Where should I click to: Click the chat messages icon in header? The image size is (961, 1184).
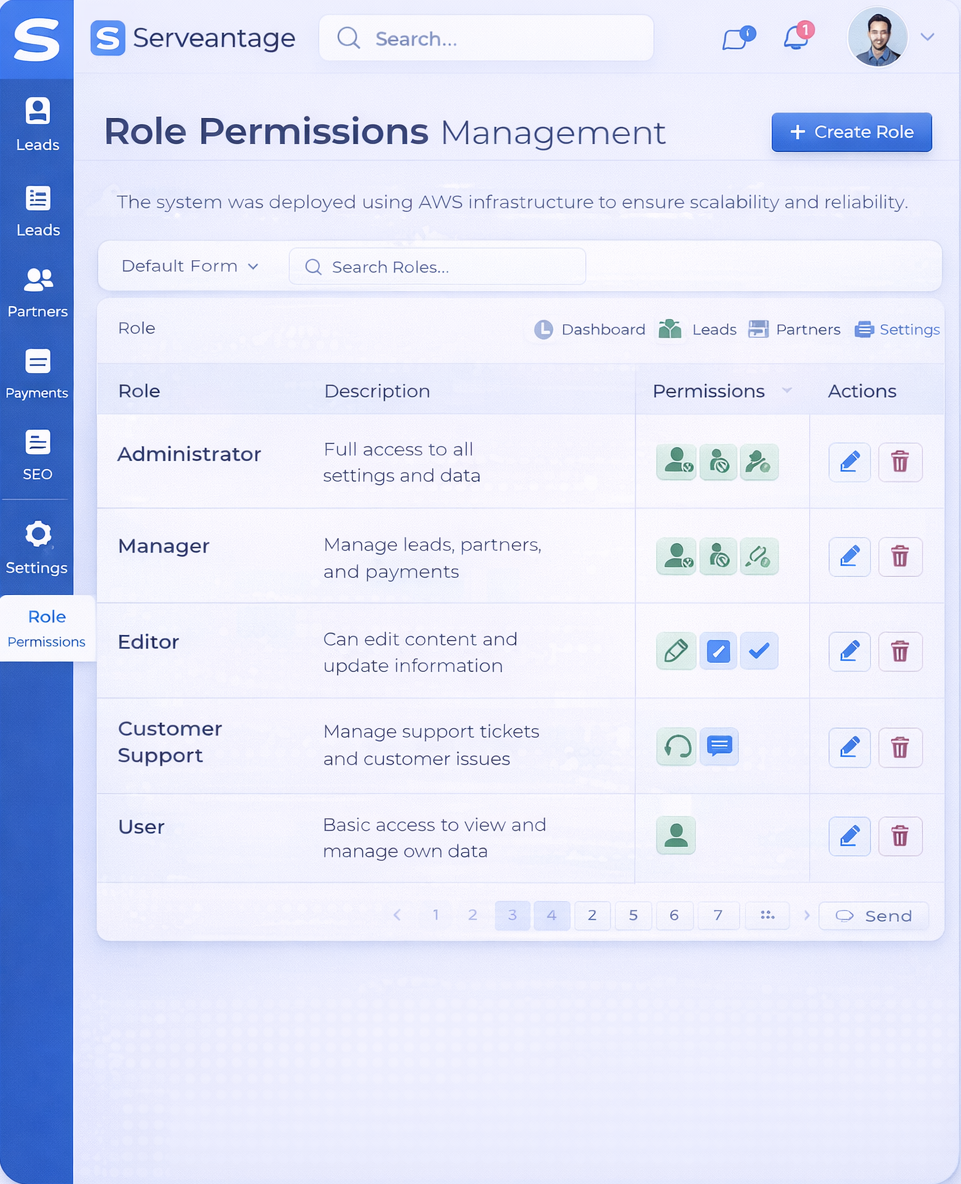click(736, 39)
